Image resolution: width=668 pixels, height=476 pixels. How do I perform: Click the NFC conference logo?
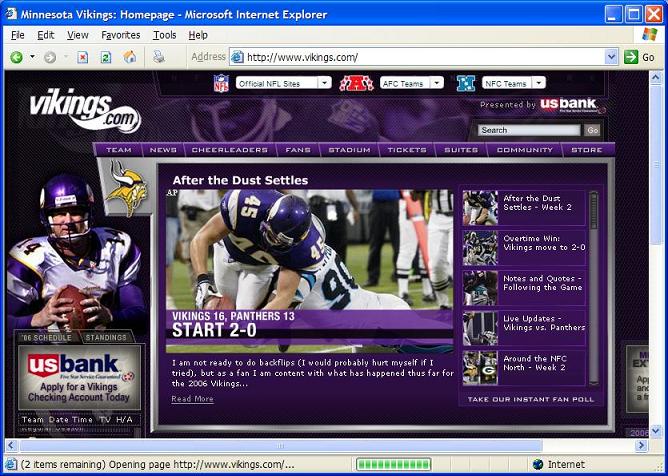pos(466,83)
